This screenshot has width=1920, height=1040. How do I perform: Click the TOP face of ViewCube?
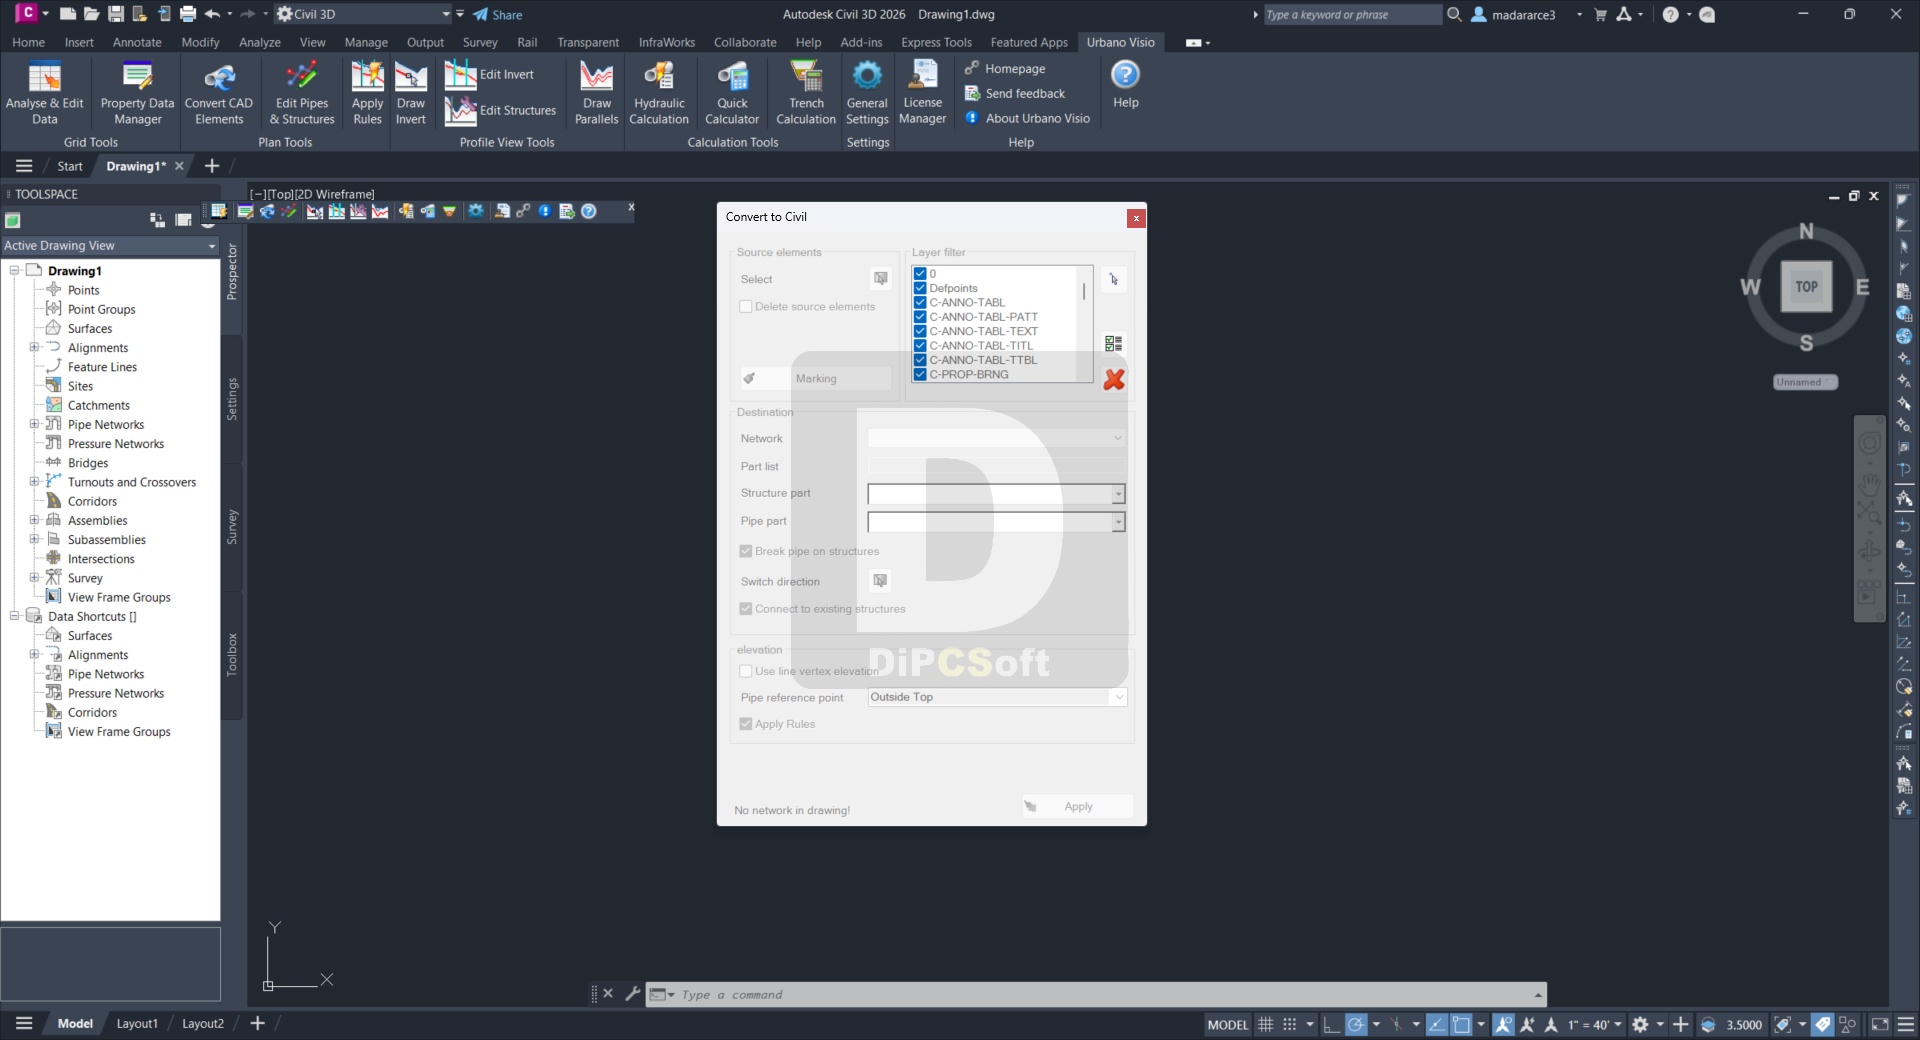coord(1806,287)
